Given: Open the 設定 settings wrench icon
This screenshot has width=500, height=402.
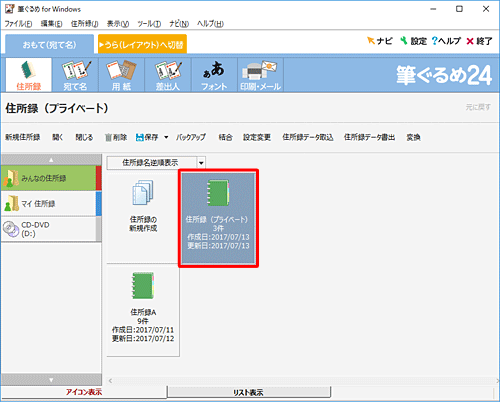Looking at the screenshot, I should click(x=413, y=41).
